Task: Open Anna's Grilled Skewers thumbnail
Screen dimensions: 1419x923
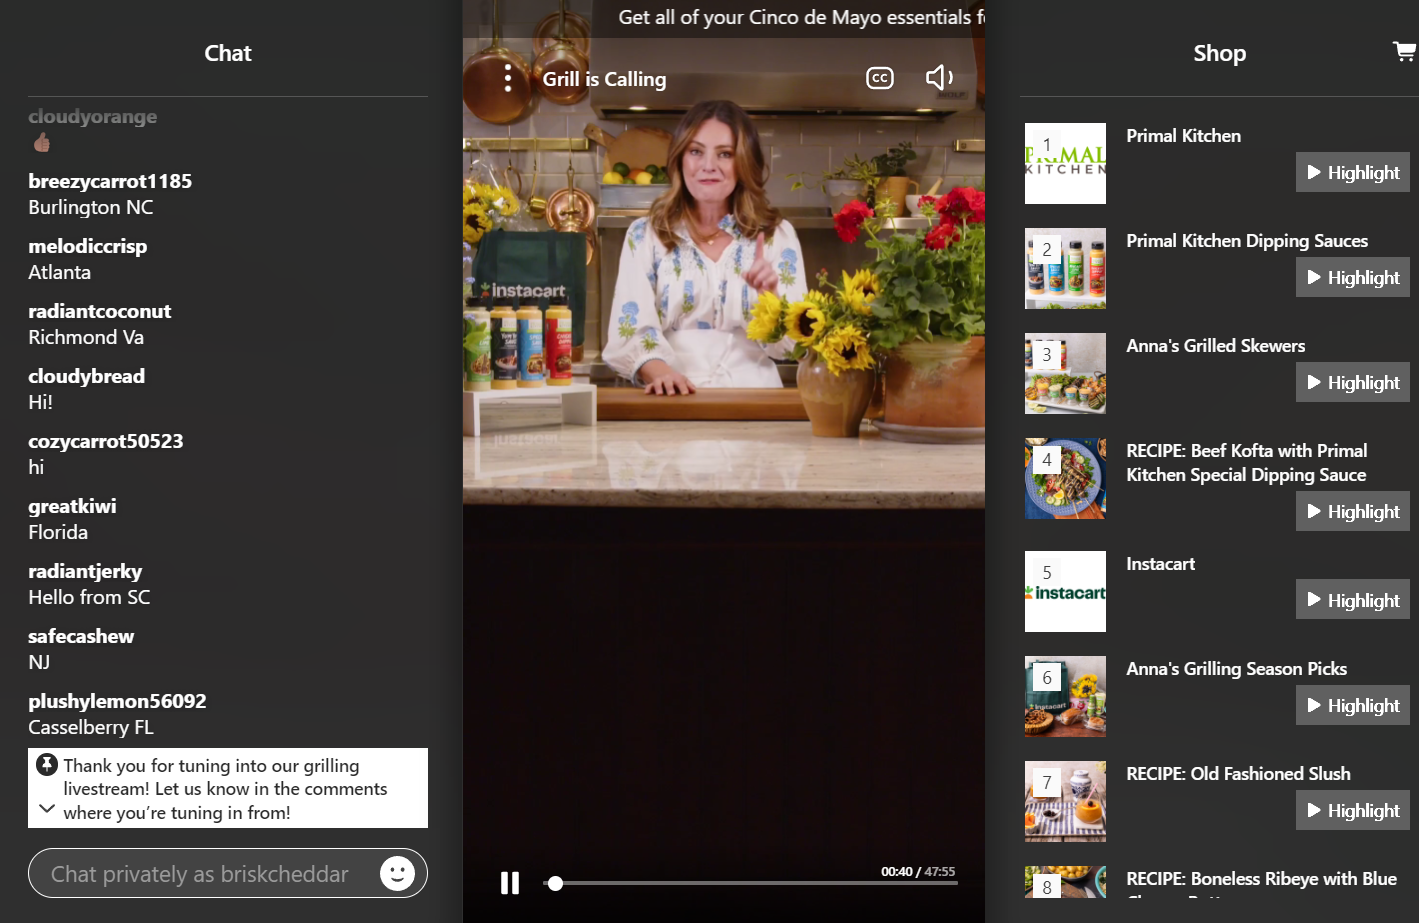Action: click(1065, 373)
